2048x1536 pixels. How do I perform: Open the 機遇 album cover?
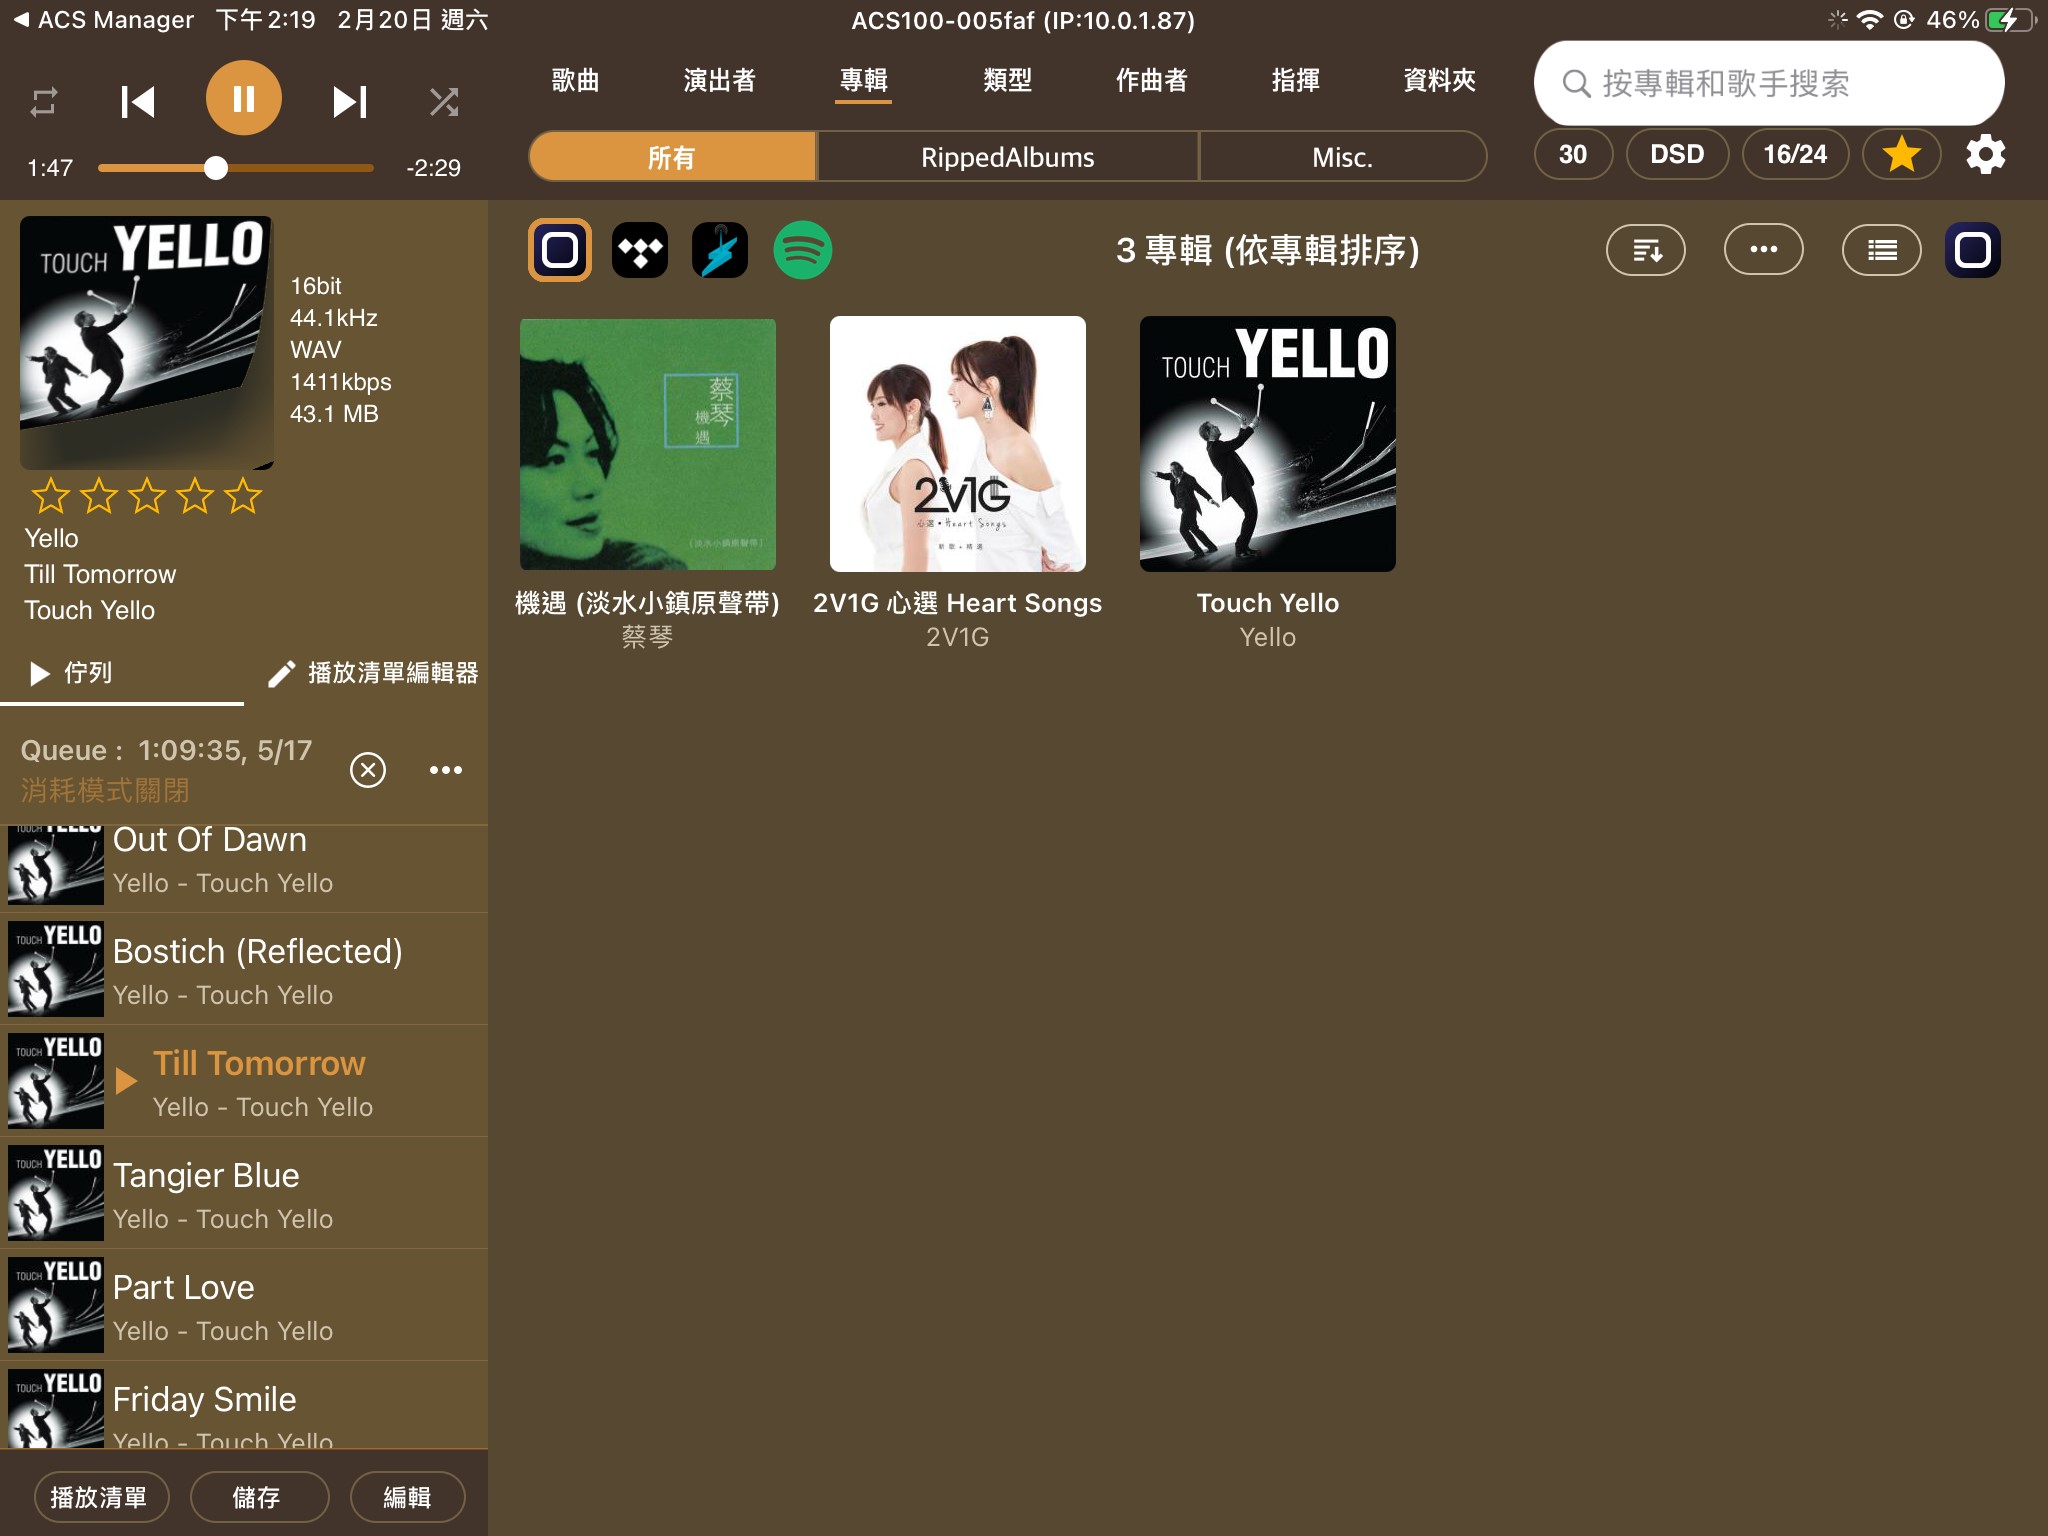coord(648,444)
